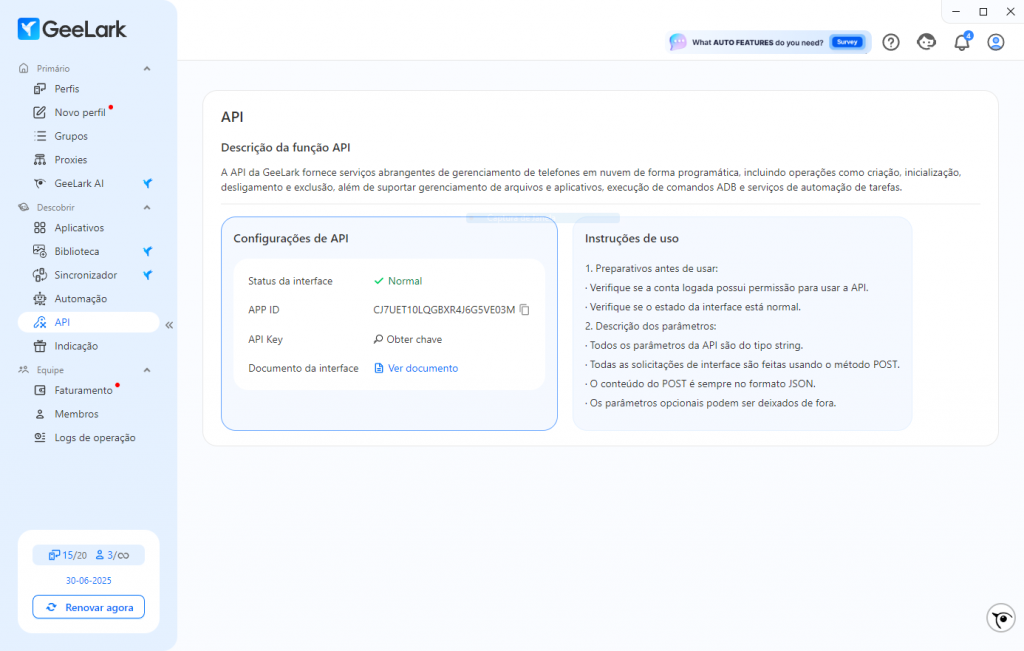Open the customer support headset icon

coord(926,42)
